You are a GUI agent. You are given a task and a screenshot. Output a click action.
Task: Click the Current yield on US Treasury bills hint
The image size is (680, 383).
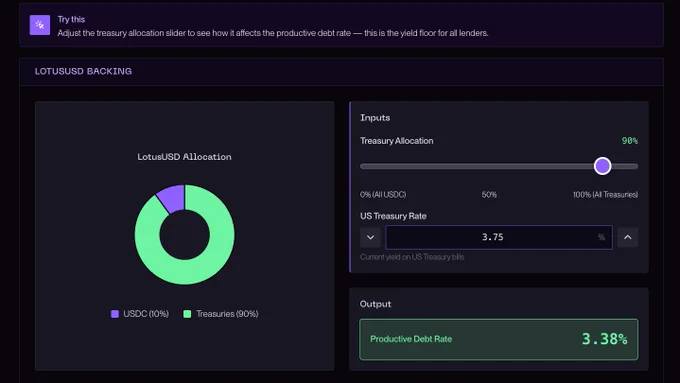412,257
